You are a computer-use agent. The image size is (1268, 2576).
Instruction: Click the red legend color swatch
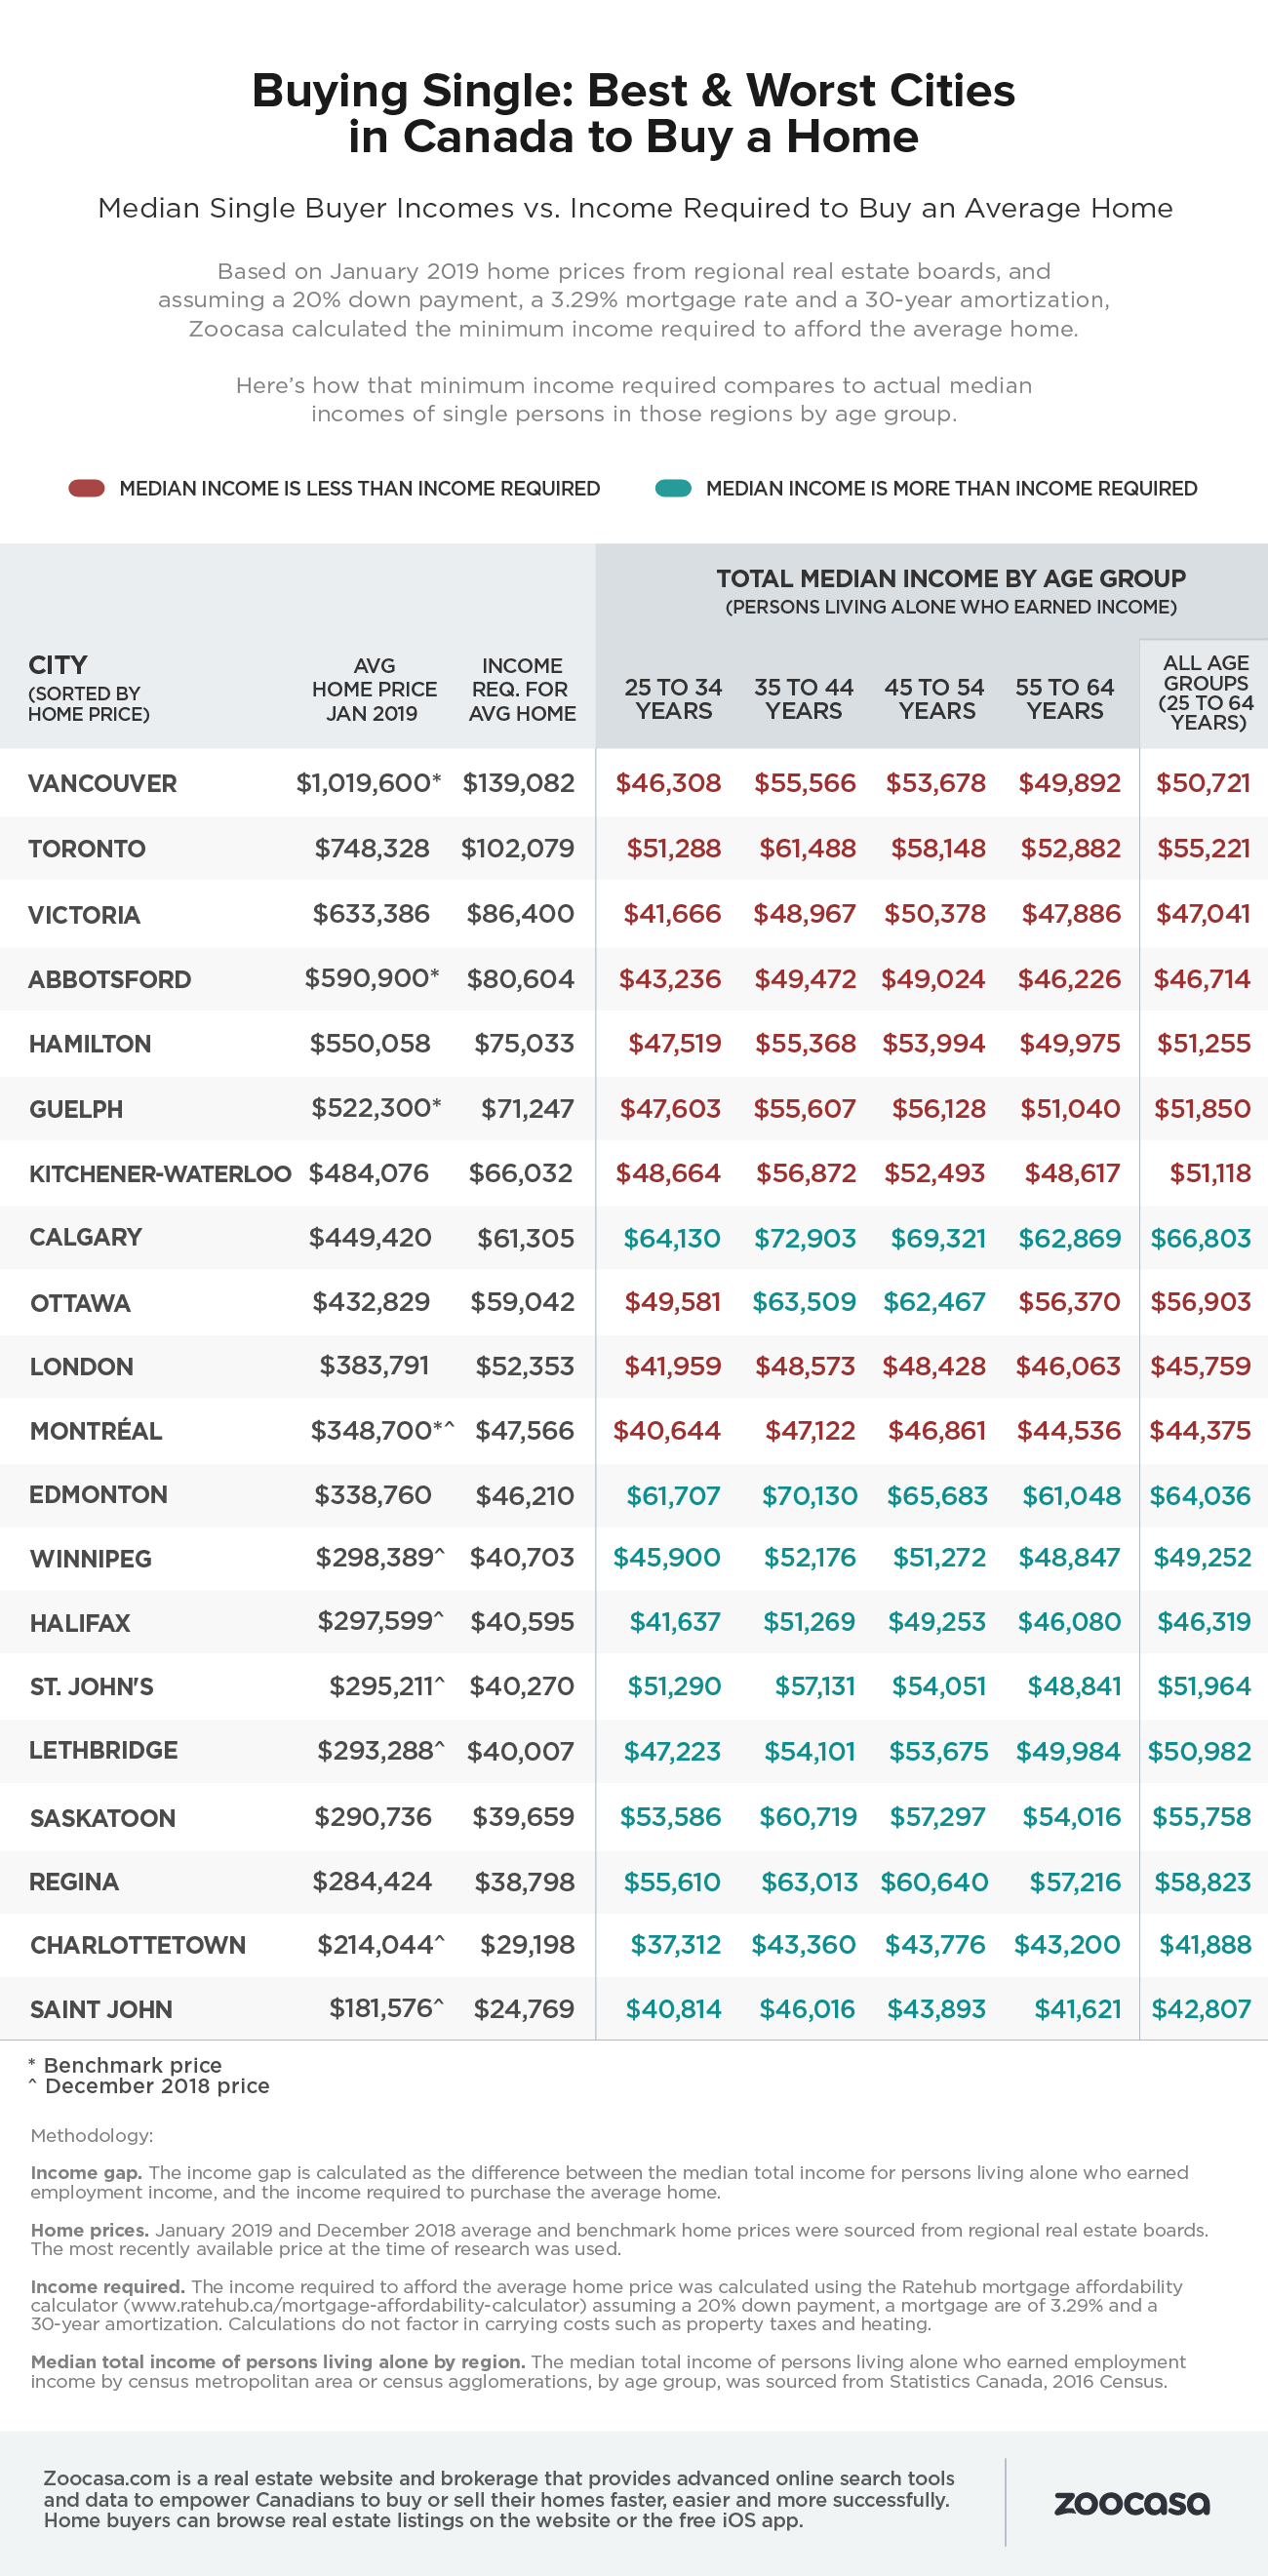click(x=87, y=488)
